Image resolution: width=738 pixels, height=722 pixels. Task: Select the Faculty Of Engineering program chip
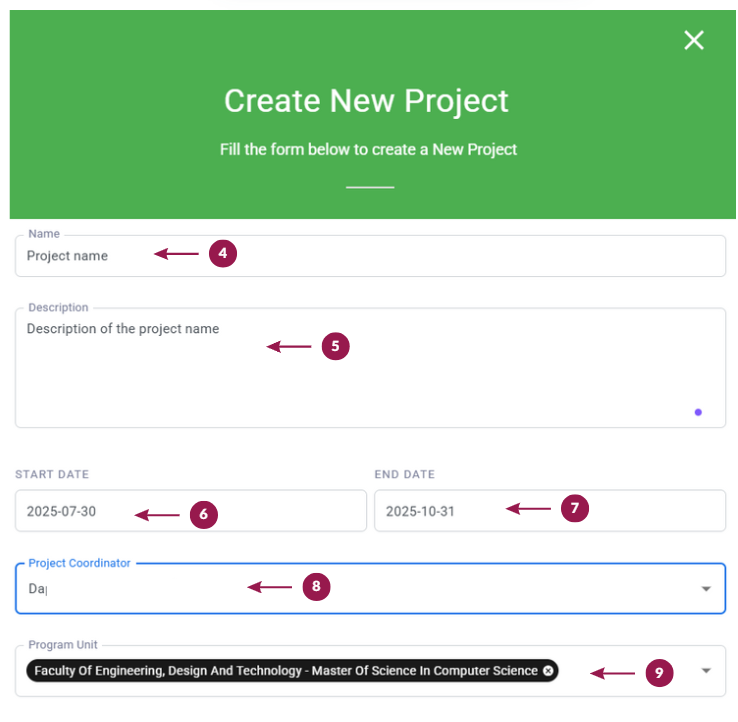click(x=292, y=671)
